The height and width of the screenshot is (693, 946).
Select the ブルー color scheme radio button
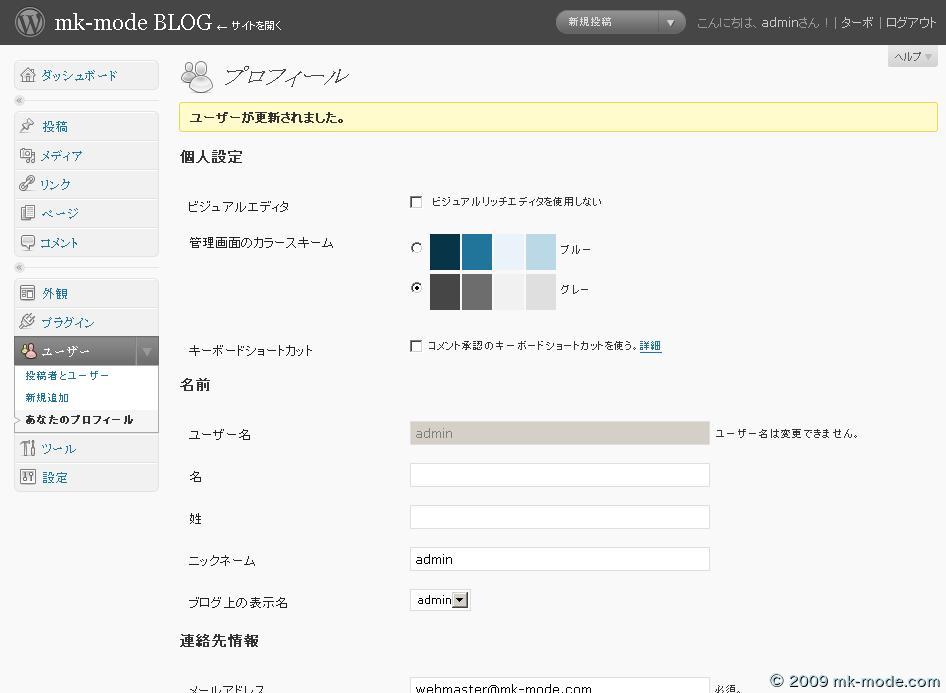pyautogui.click(x=416, y=248)
